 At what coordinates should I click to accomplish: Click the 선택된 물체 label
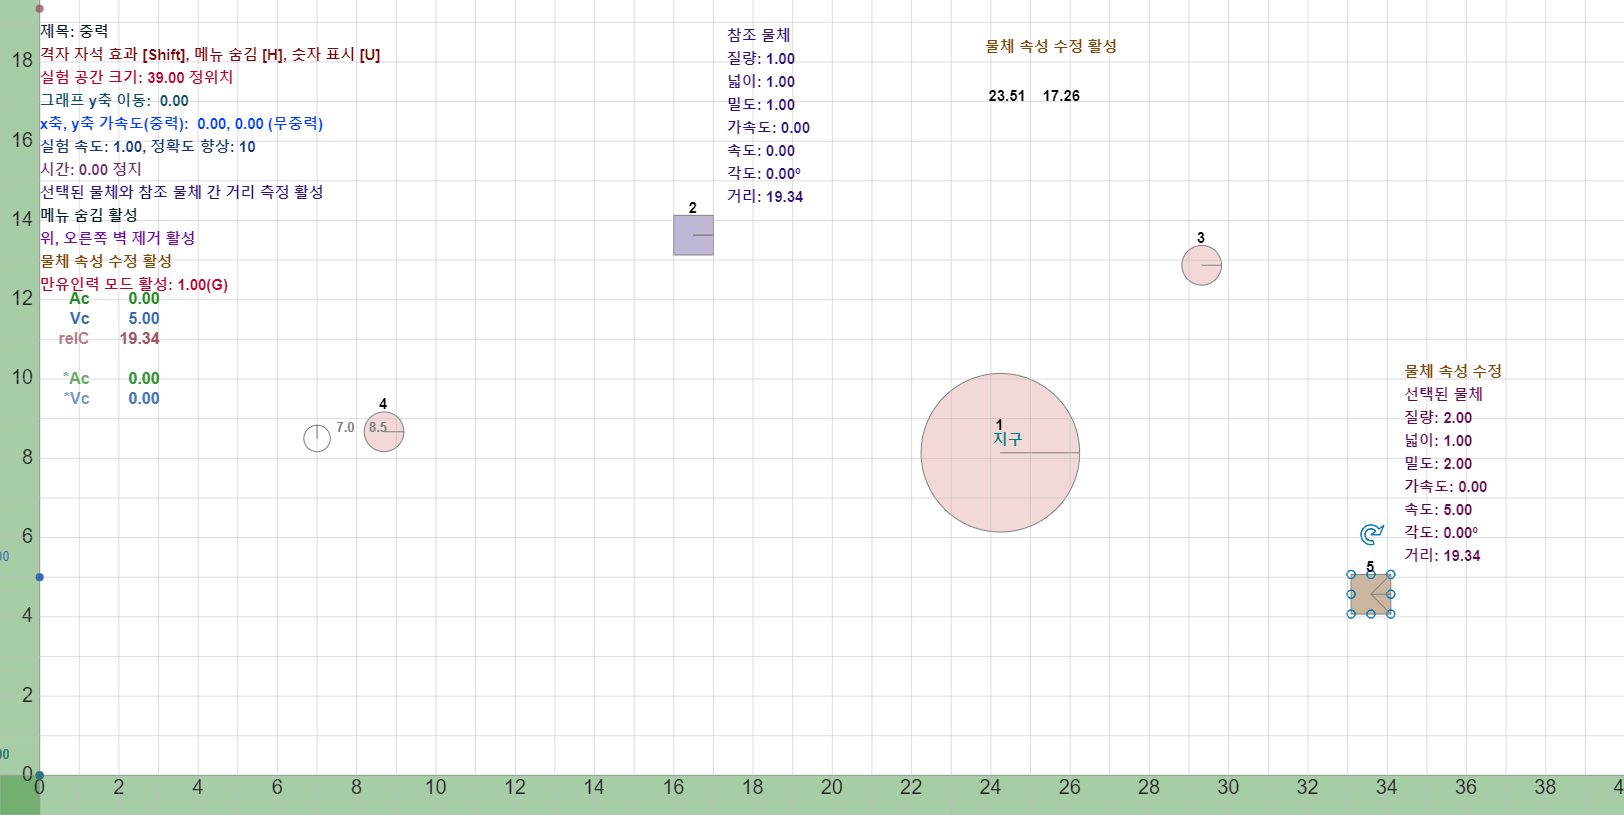click(x=1443, y=394)
